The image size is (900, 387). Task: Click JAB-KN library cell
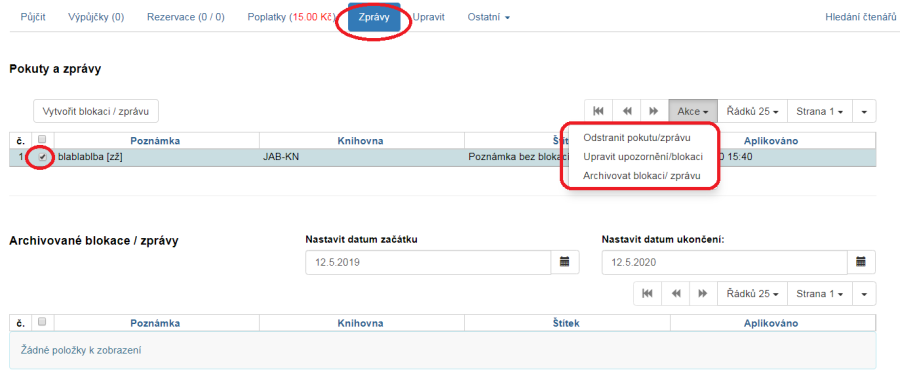(x=362, y=157)
